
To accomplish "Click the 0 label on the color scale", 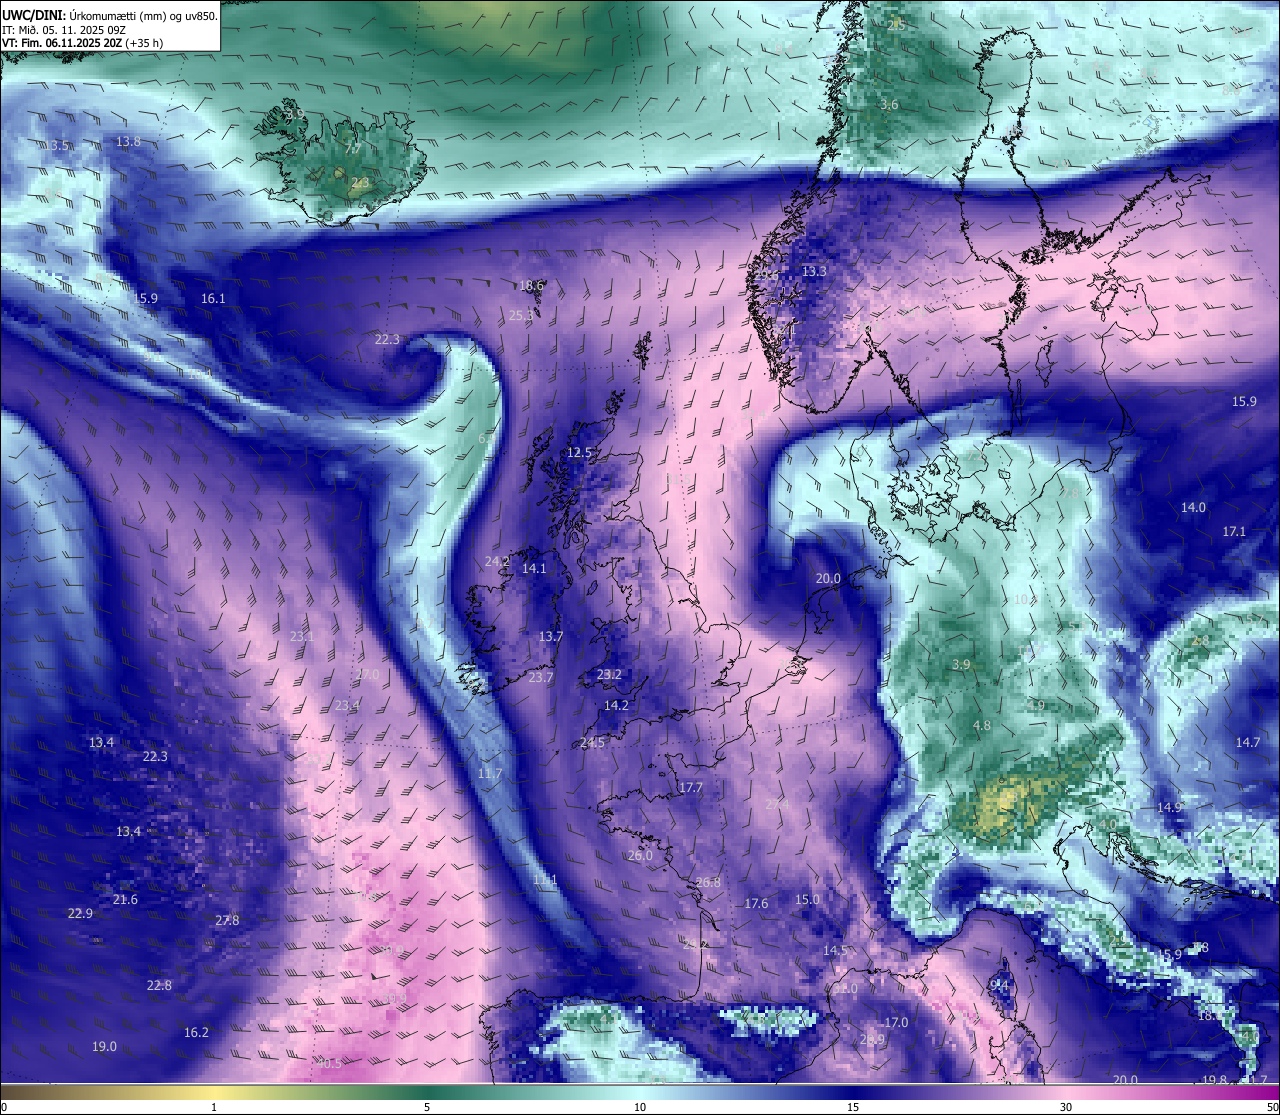I will click(4, 1107).
